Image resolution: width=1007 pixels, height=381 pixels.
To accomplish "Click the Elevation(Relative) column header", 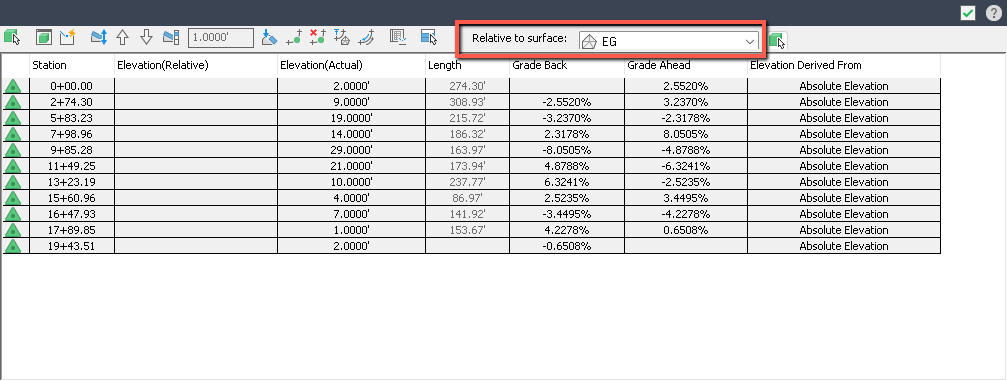I will (x=196, y=66).
